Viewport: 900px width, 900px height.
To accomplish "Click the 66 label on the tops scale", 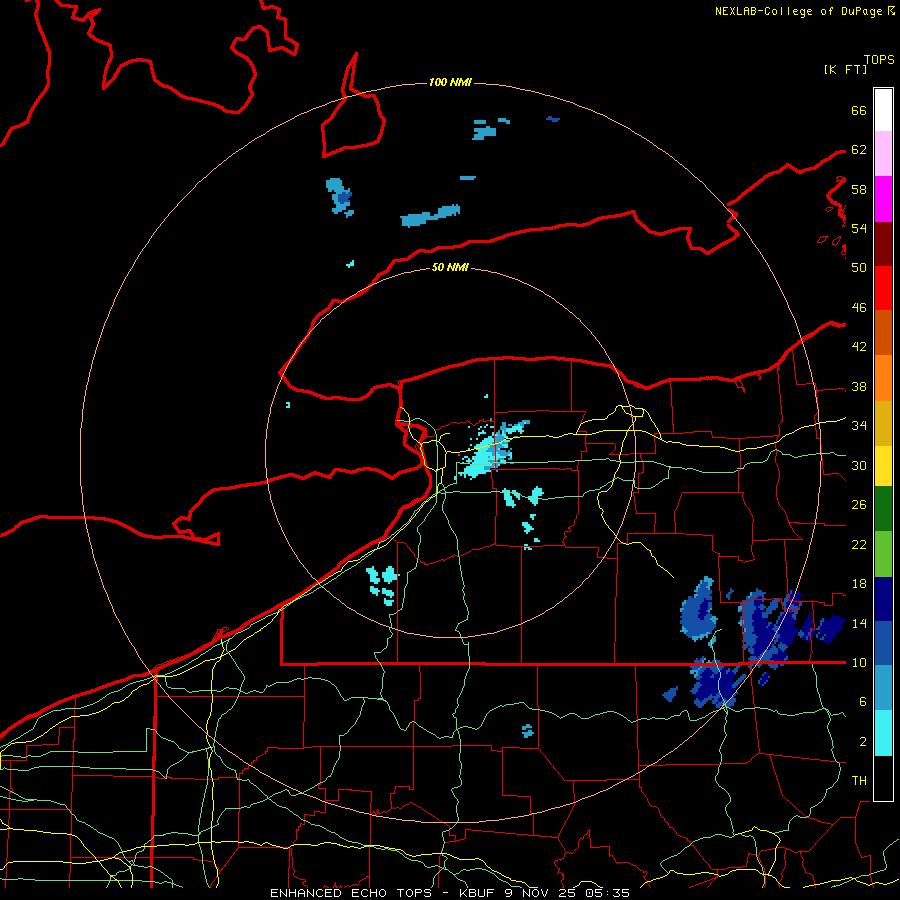I will point(859,110).
